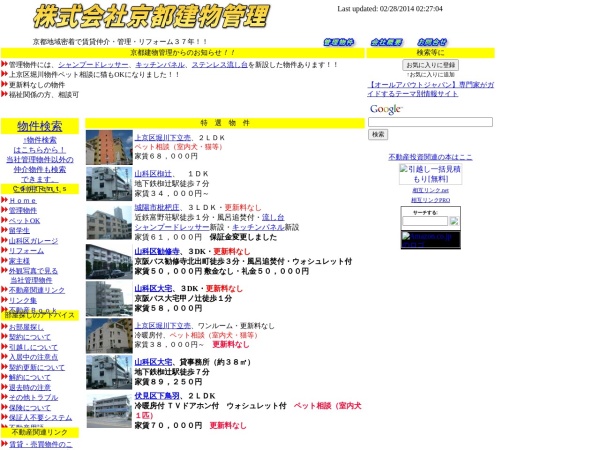Click the キッチンパネル link in the news
Viewport: 600px width, 450px height.
(x=160, y=65)
